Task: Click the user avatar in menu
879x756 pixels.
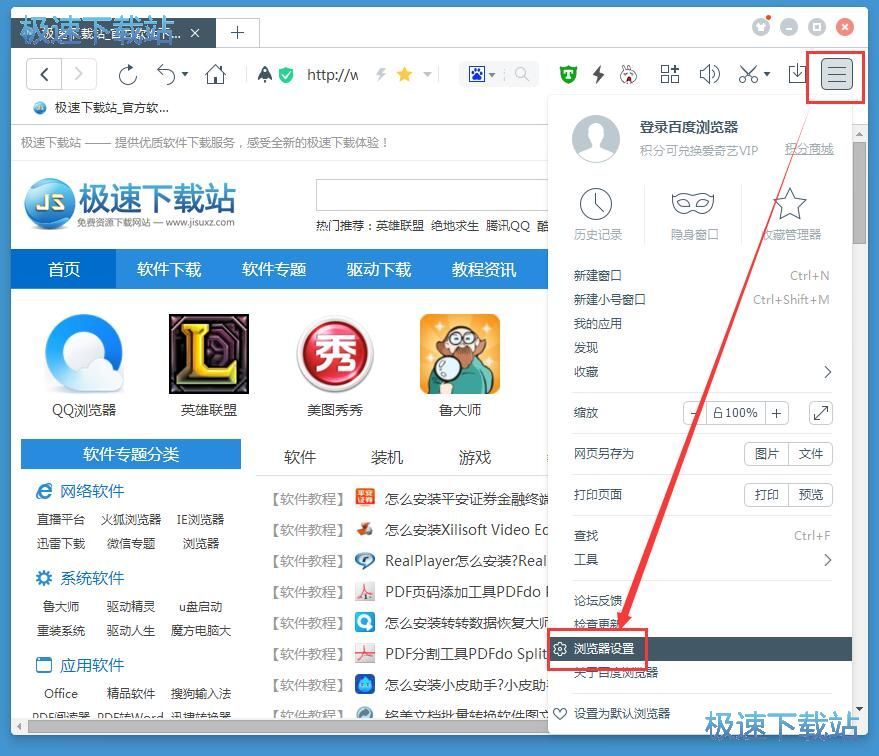Action: pos(596,139)
